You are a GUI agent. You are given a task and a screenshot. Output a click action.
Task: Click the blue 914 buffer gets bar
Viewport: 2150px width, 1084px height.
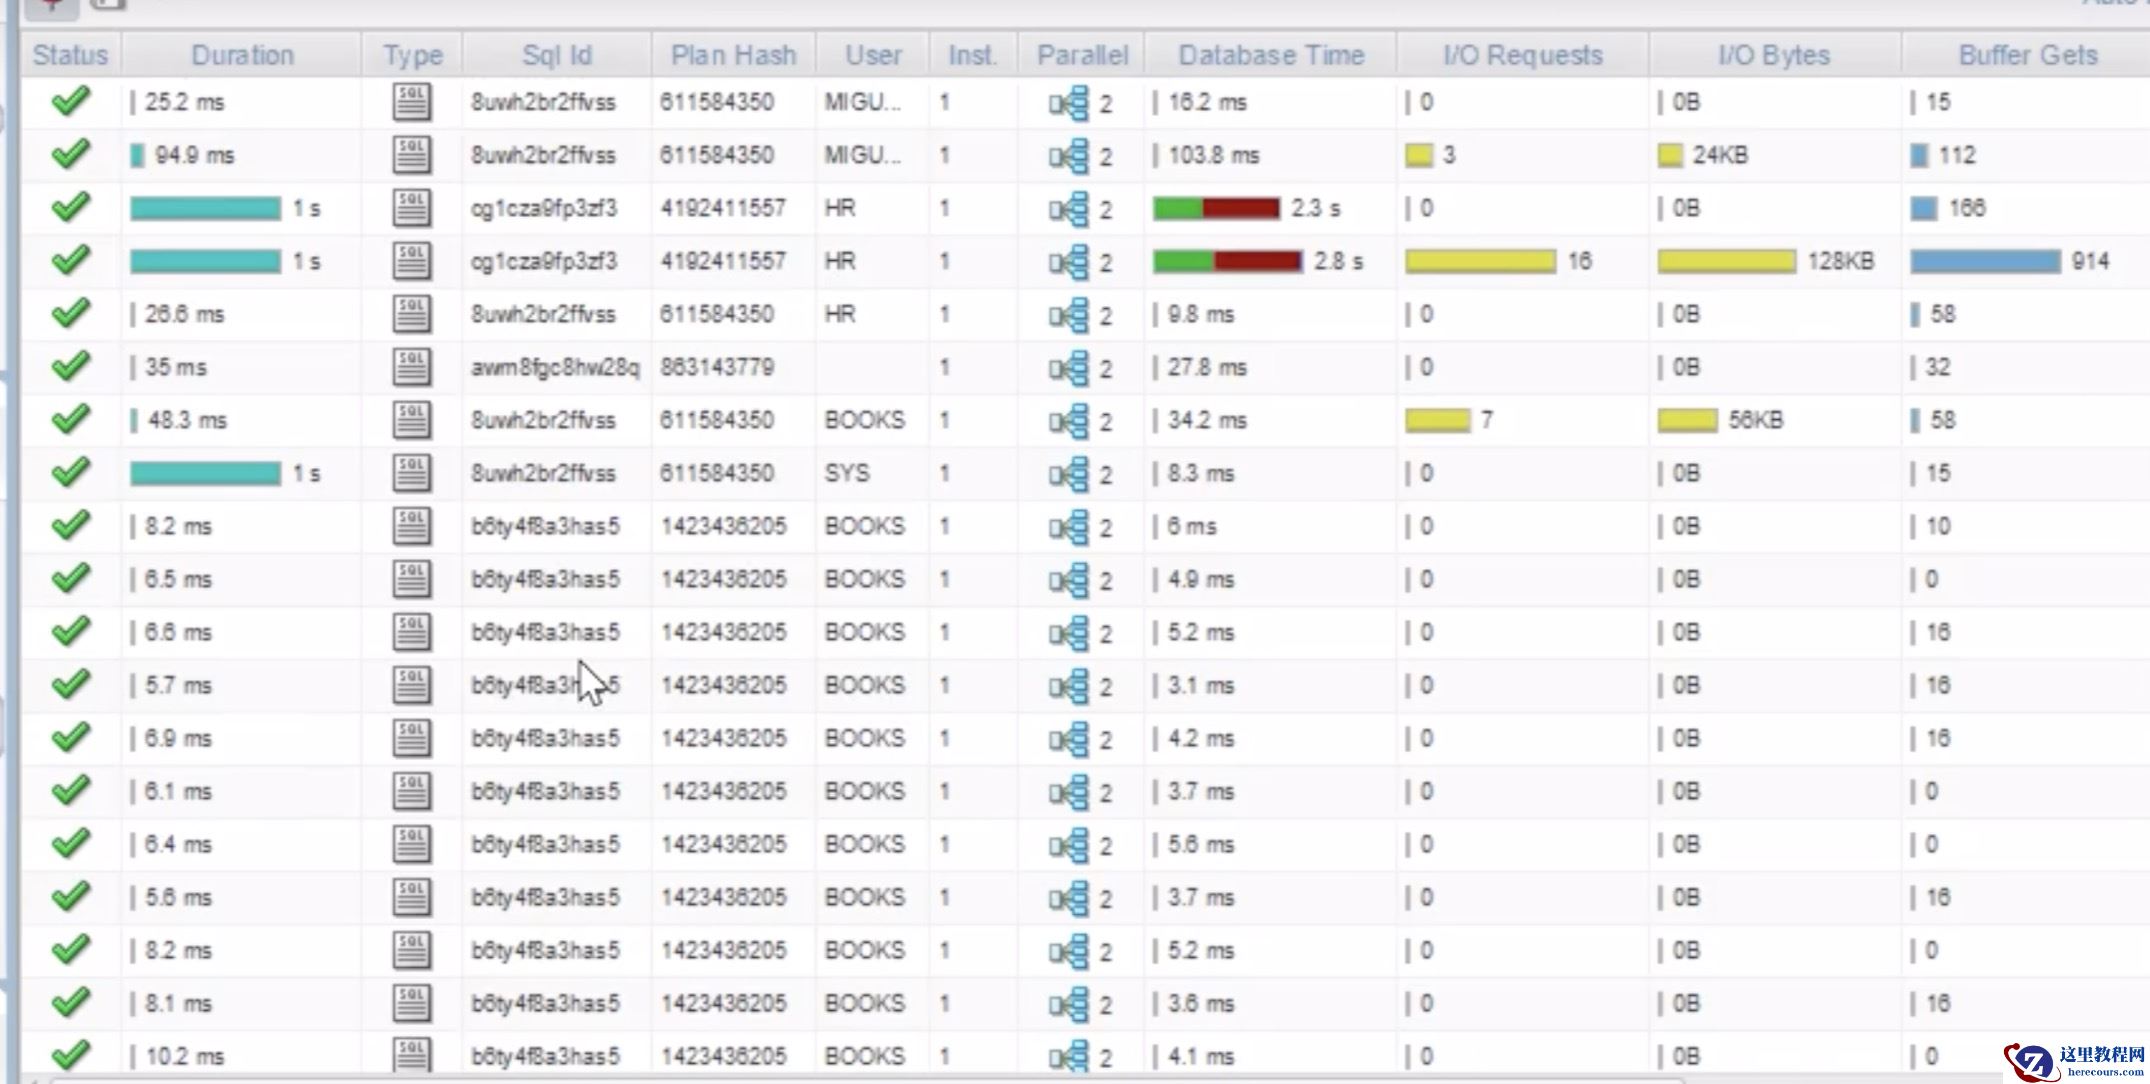click(x=1985, y=261)
